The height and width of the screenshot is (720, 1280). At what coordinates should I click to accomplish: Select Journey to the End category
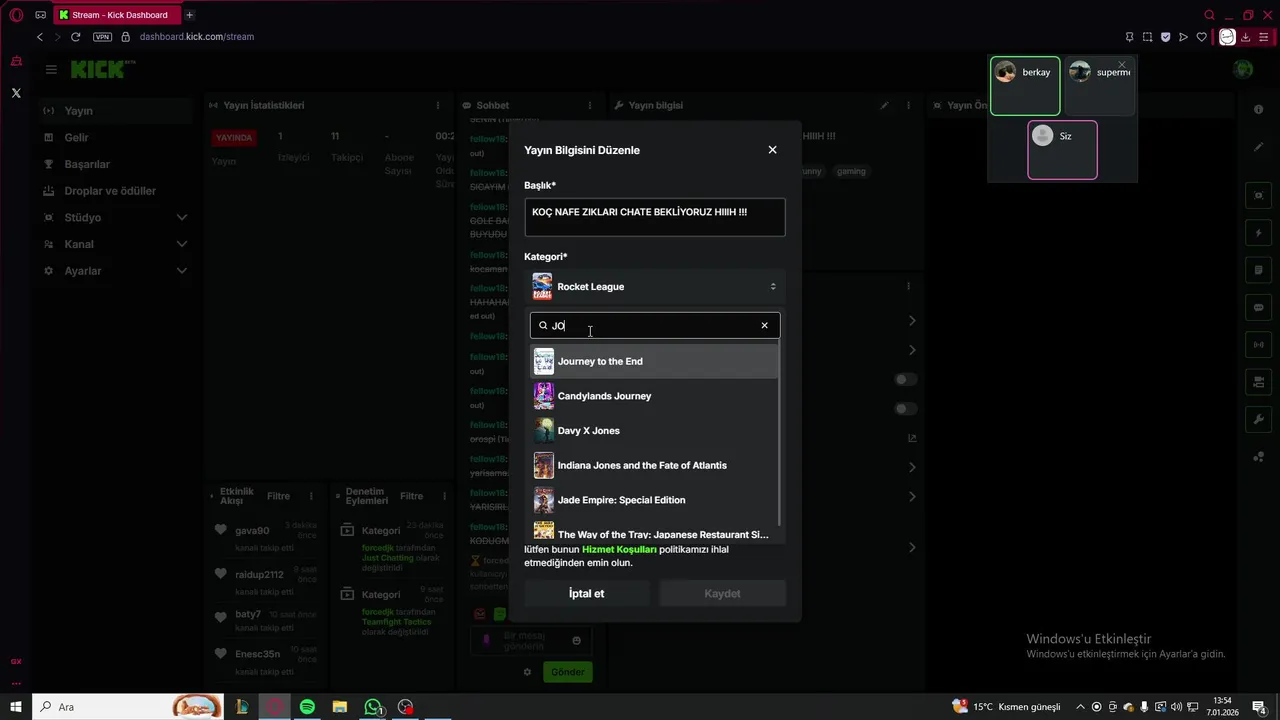pyautogui.click(x=654, y=361)
